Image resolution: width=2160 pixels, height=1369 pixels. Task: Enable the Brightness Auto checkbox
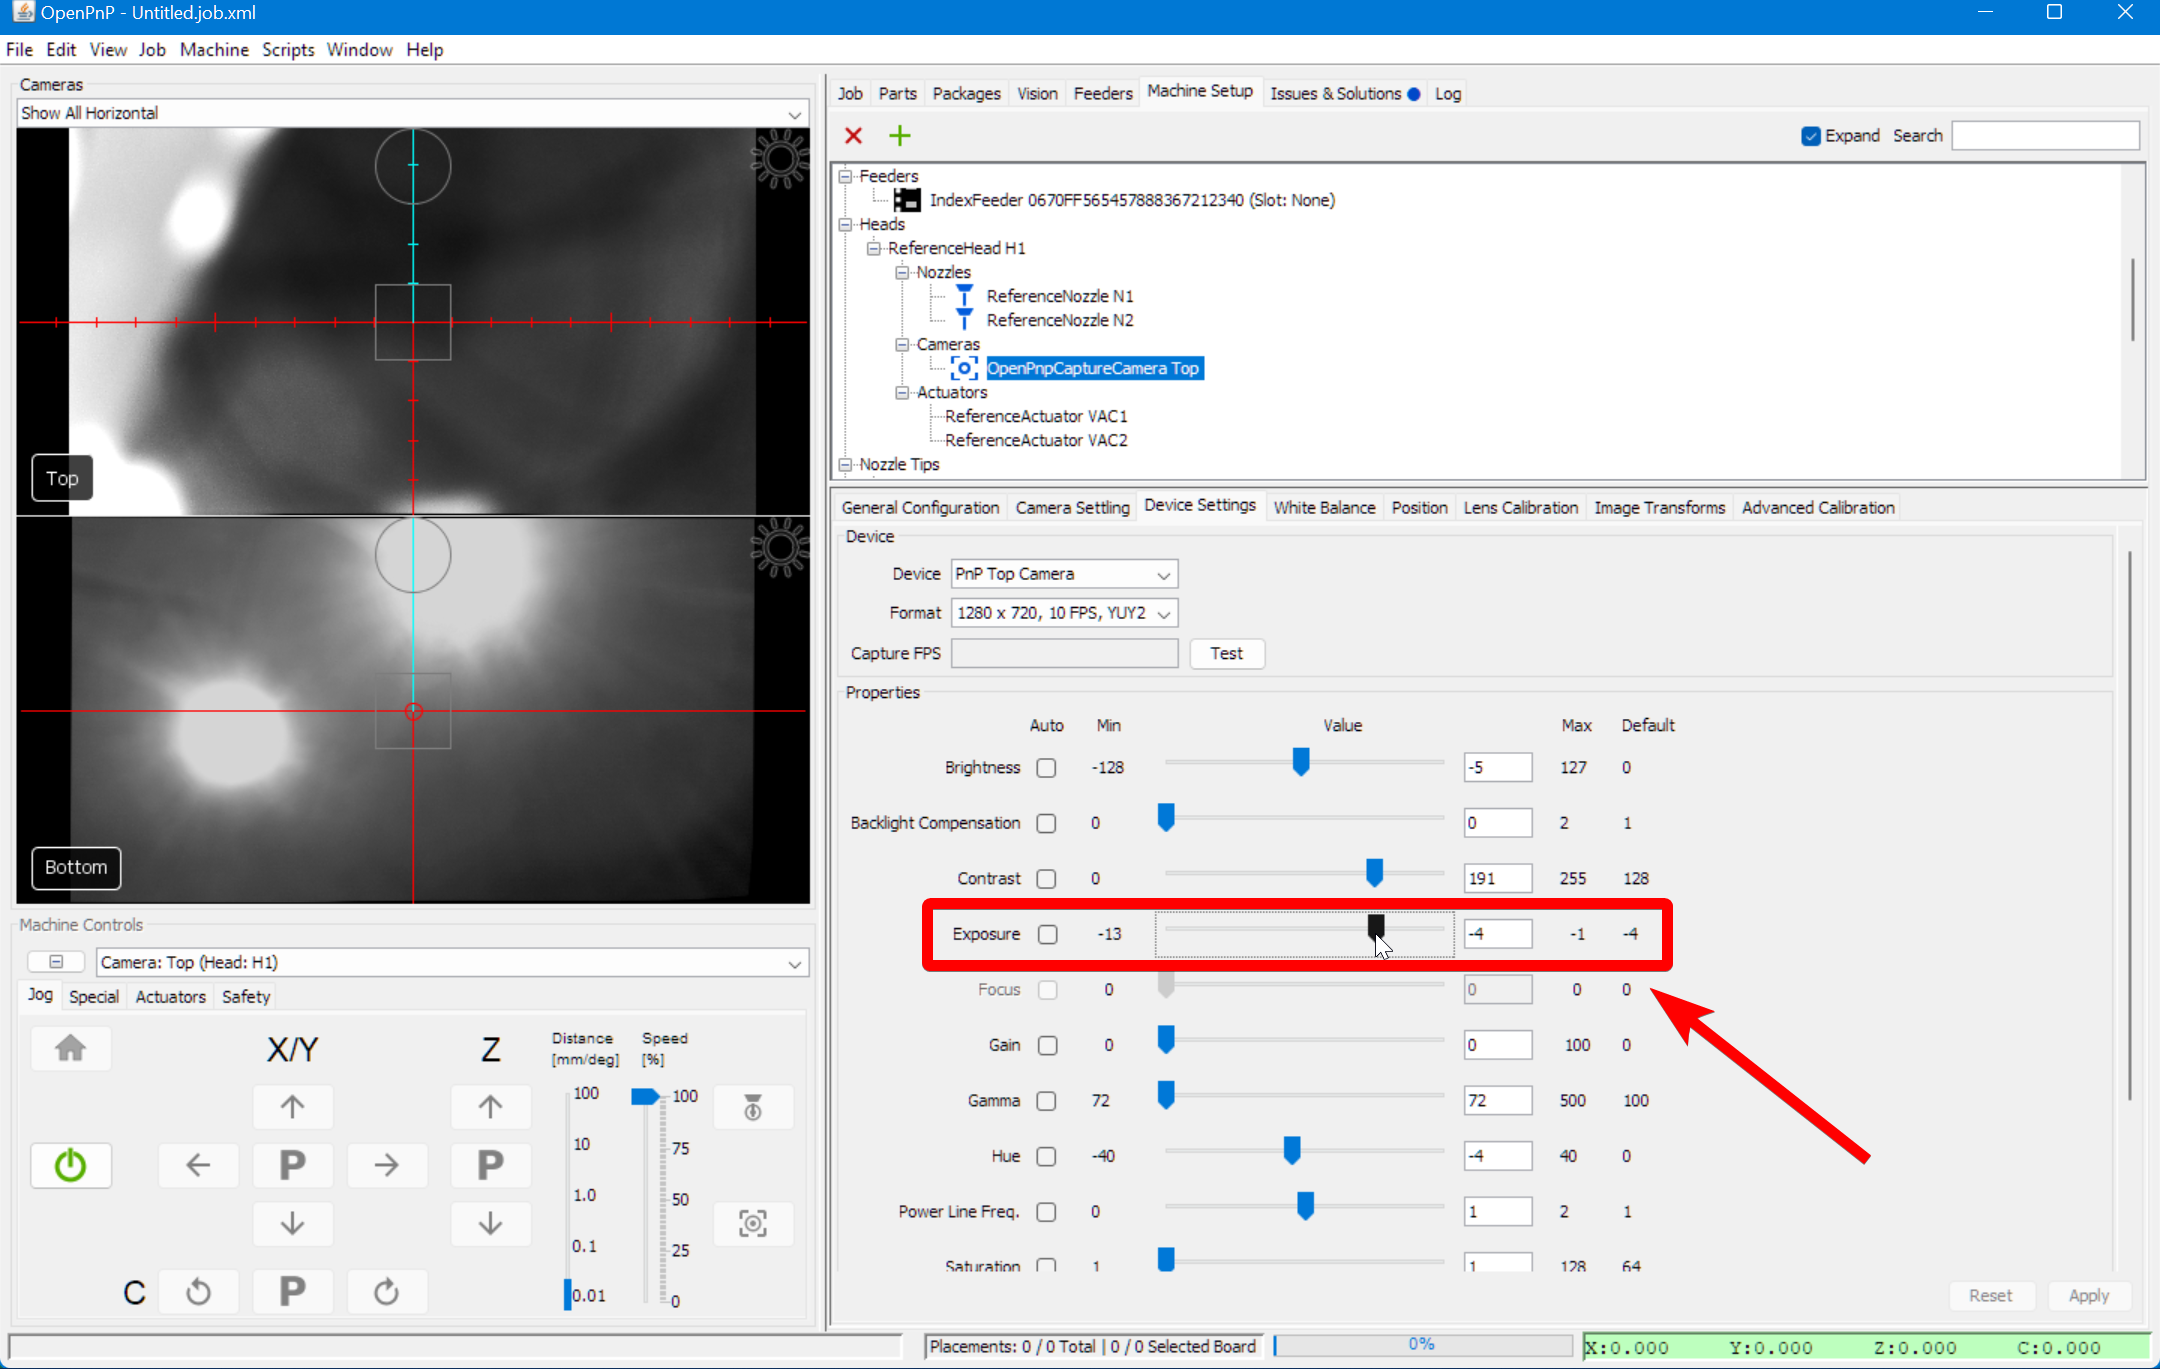coord(1046,768)
